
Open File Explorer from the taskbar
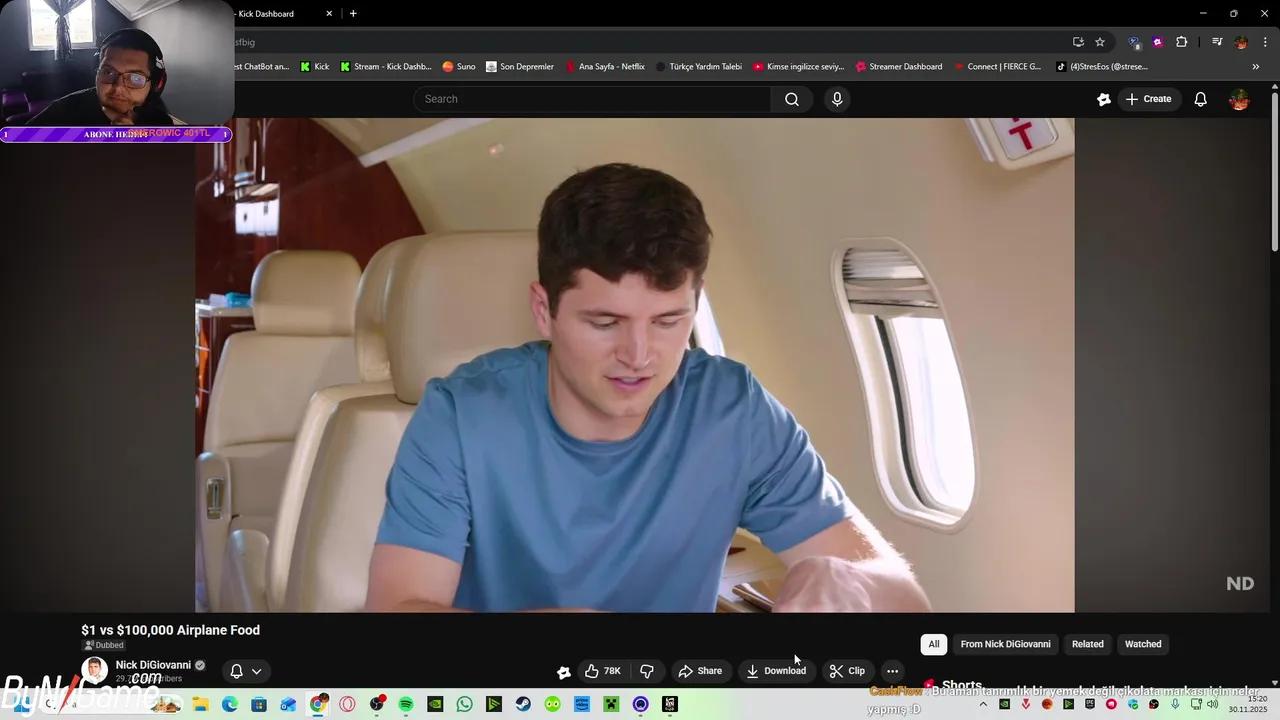pyautogui.click(x=200, y=704)
